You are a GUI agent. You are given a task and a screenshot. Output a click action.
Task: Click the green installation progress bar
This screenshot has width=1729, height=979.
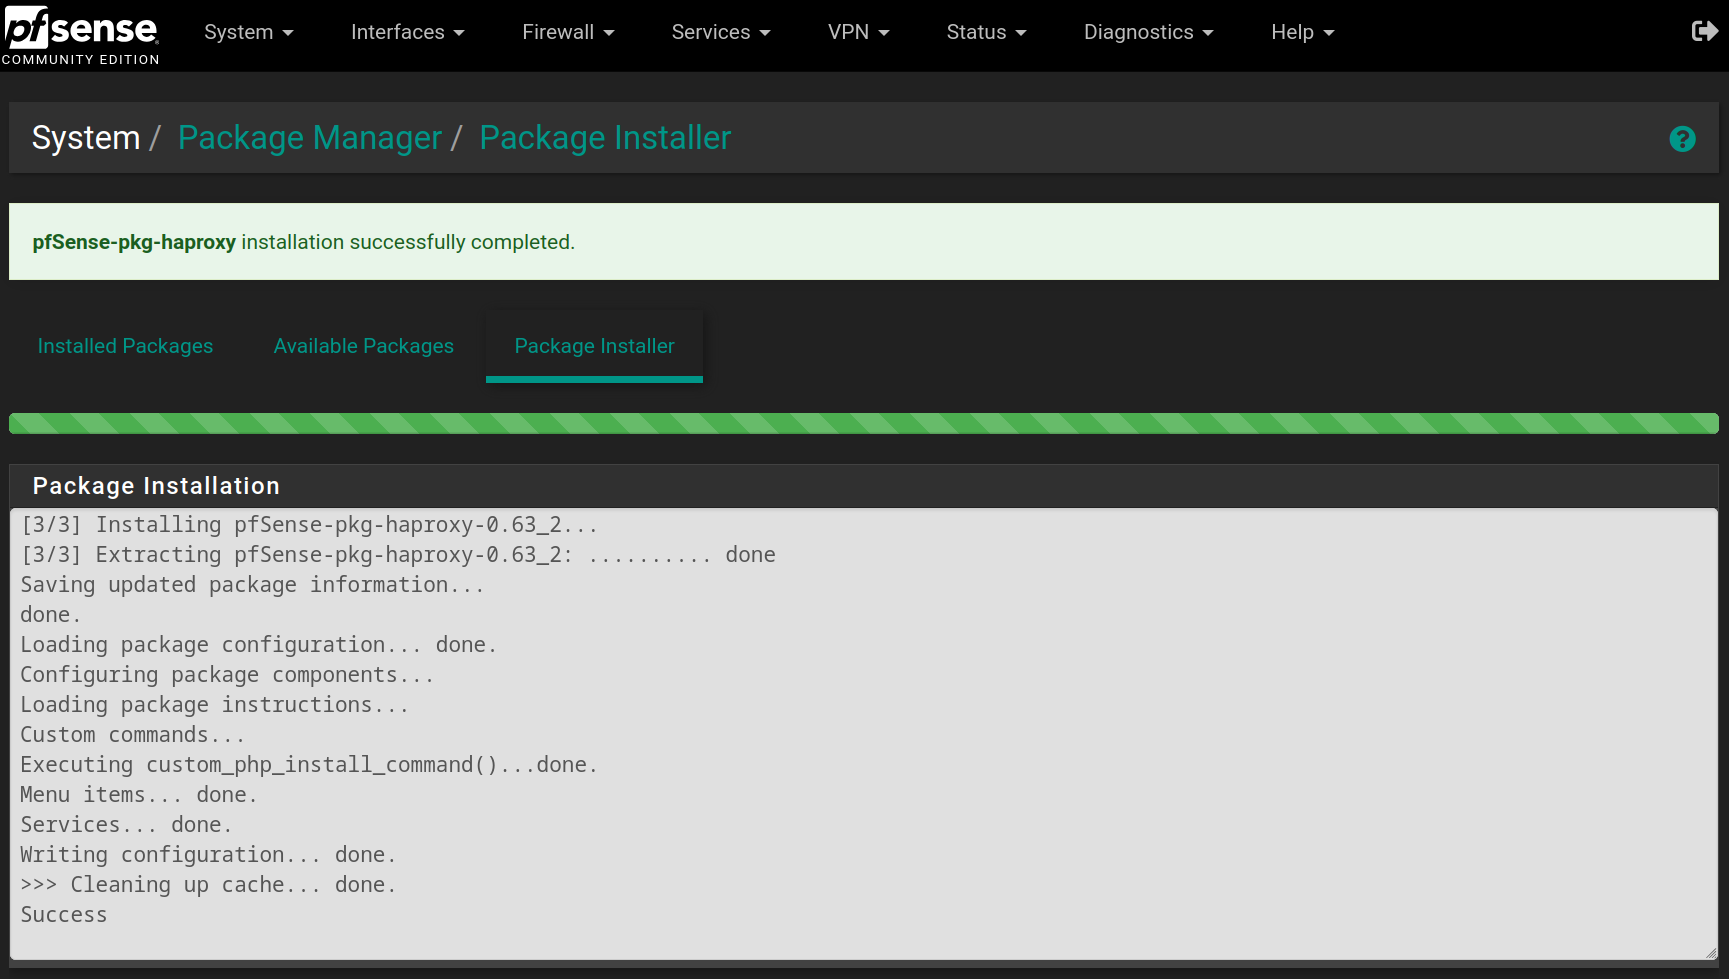coord(864,423)
